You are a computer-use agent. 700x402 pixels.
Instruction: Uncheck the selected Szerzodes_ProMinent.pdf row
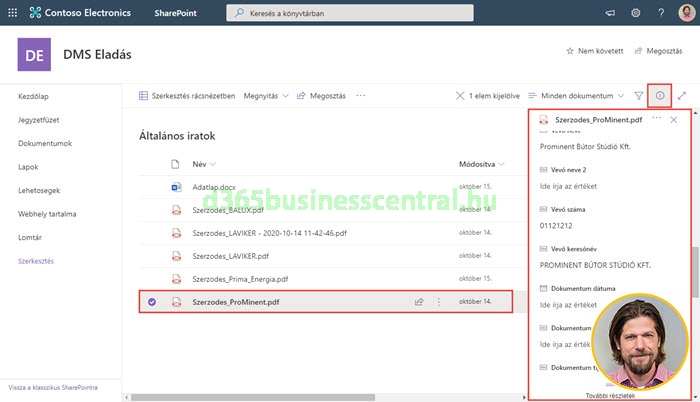coord(151,301)
